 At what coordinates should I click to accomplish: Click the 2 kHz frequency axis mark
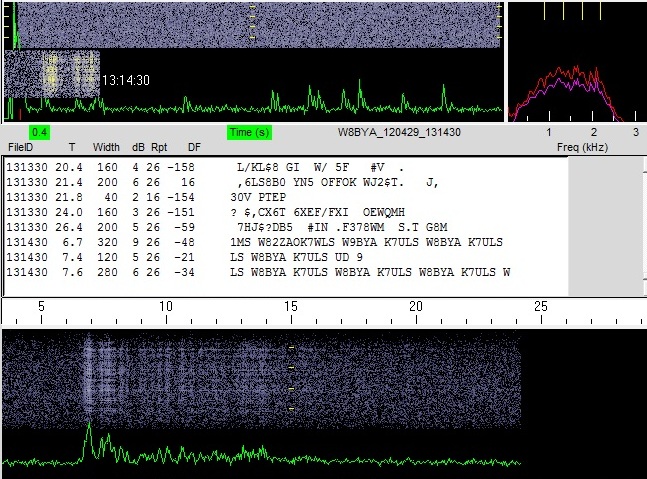(593, 132)
